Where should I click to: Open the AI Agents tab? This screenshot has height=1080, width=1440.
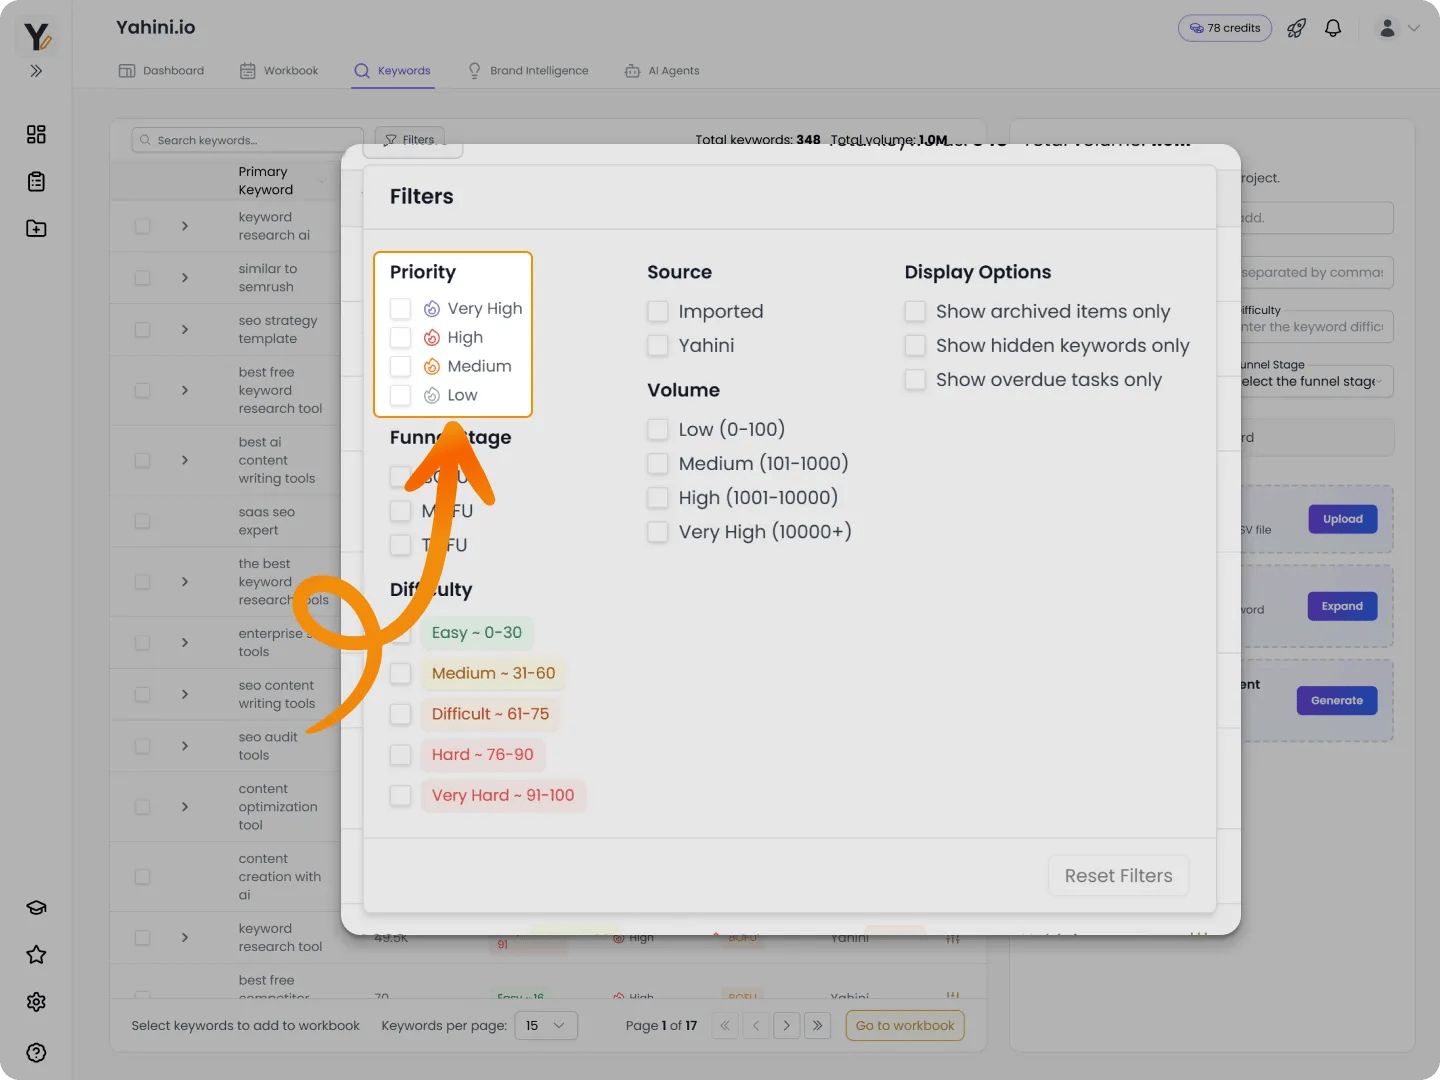[x=661, y=70]
